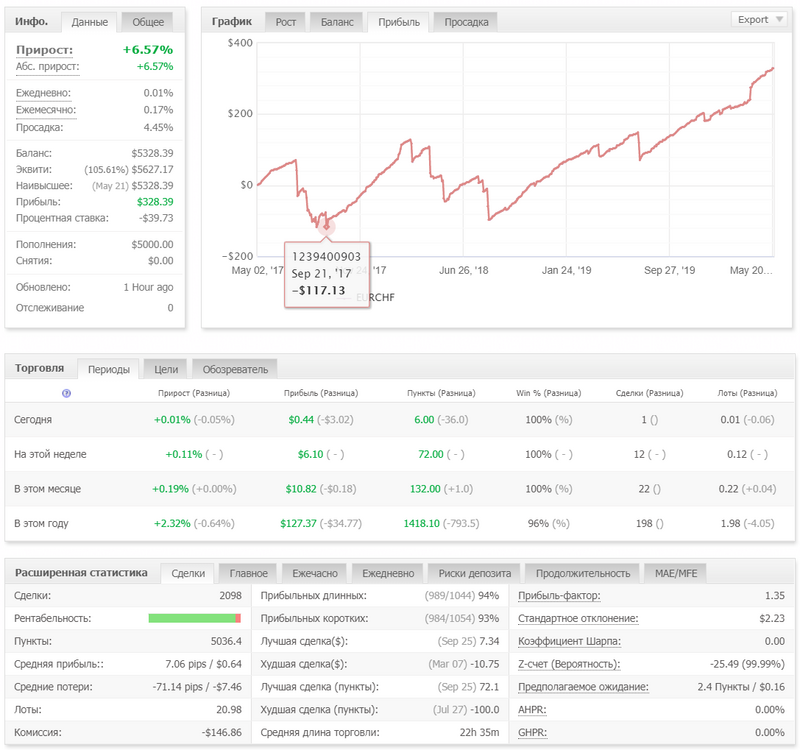
Task: Click the На этой неделе row label
Action: [50, 455]
